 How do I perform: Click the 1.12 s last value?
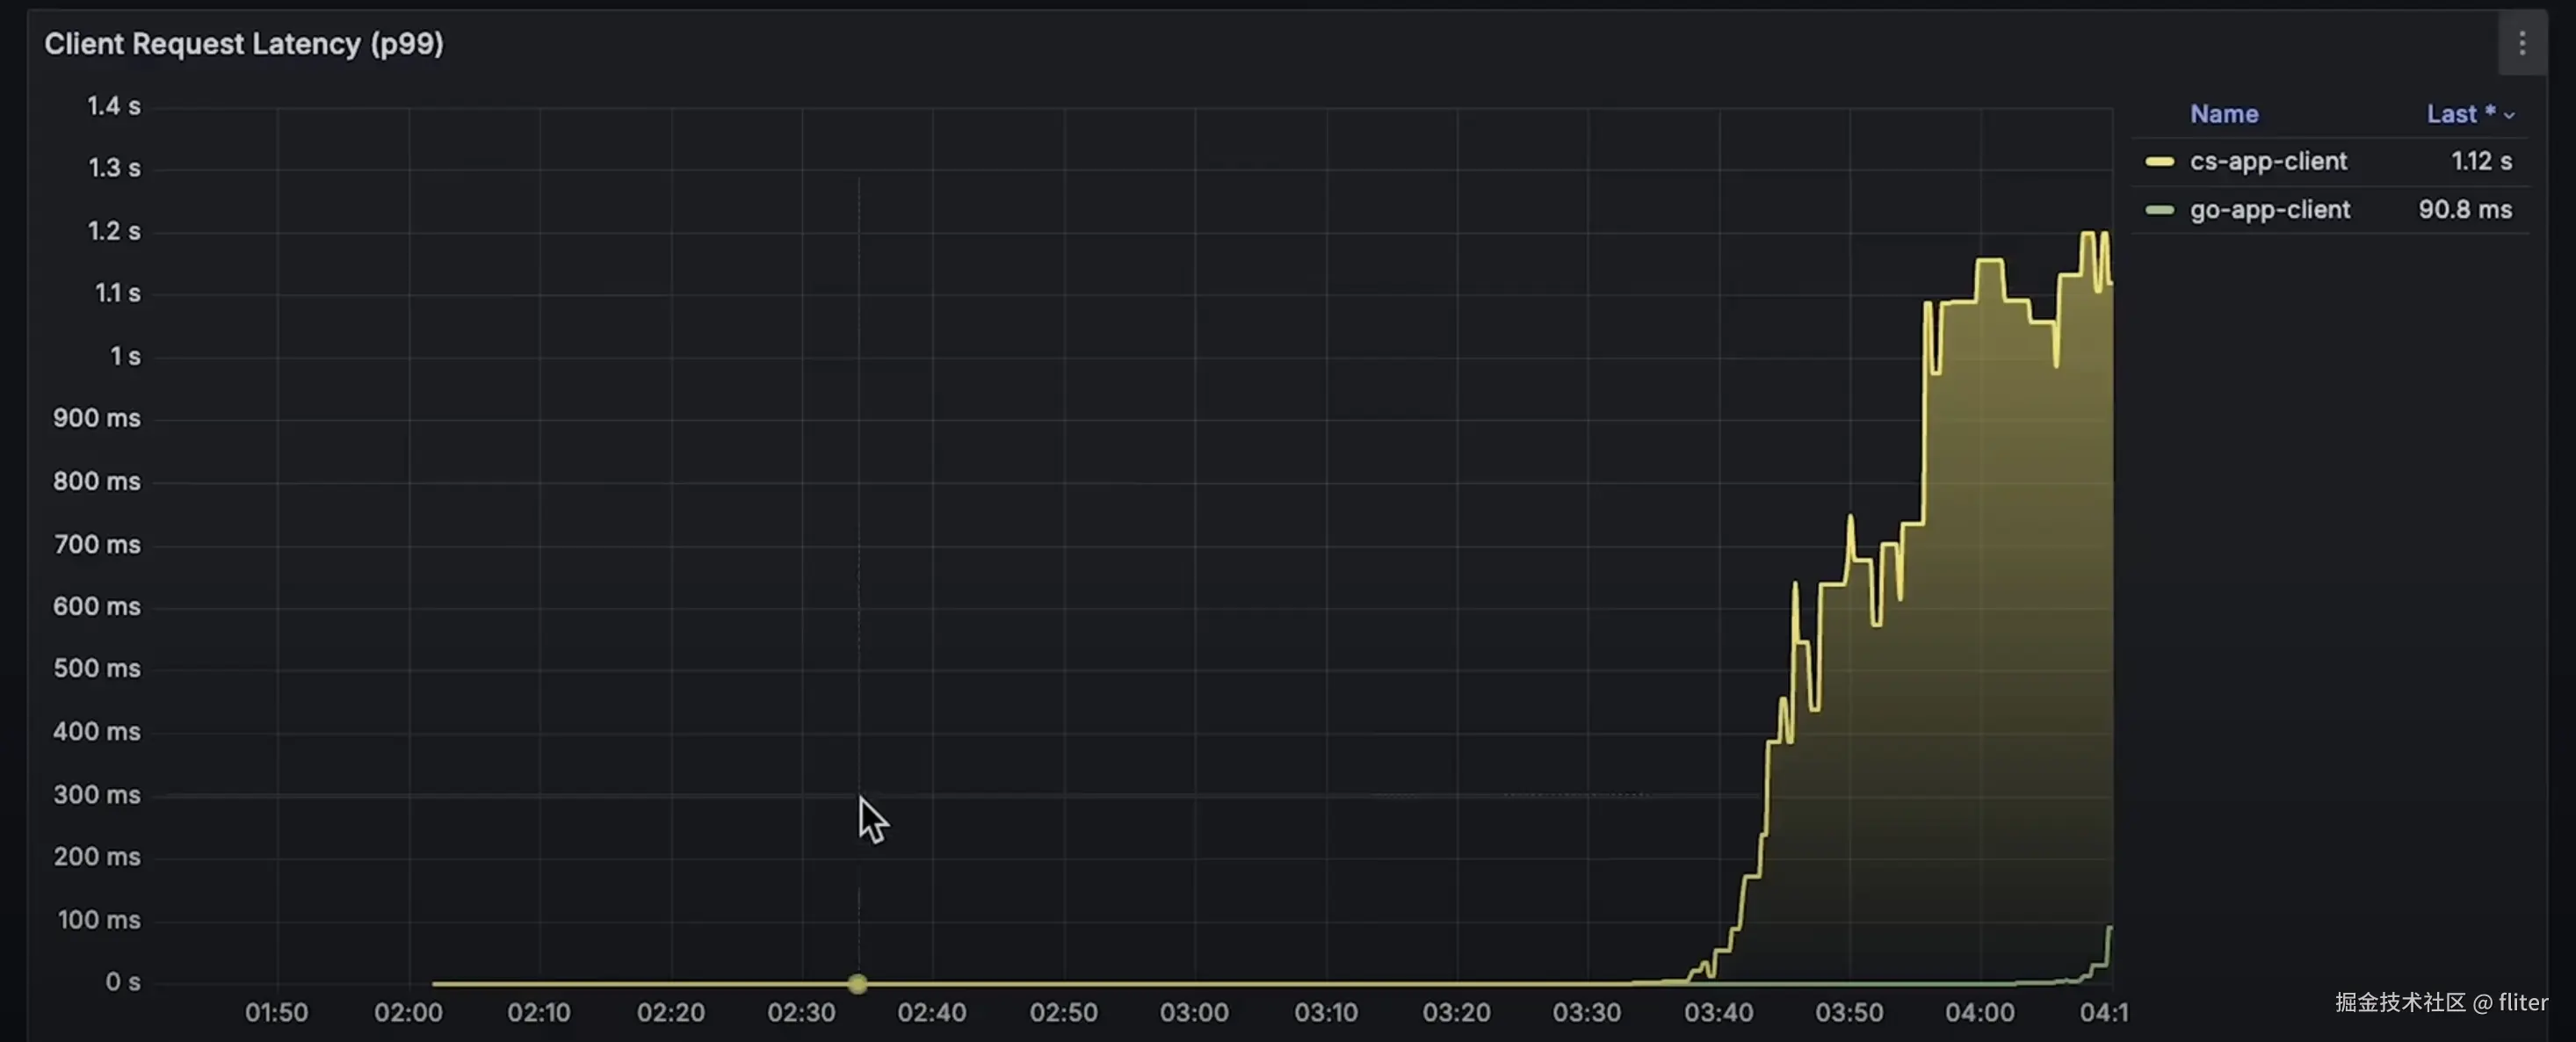point(2480,161)
